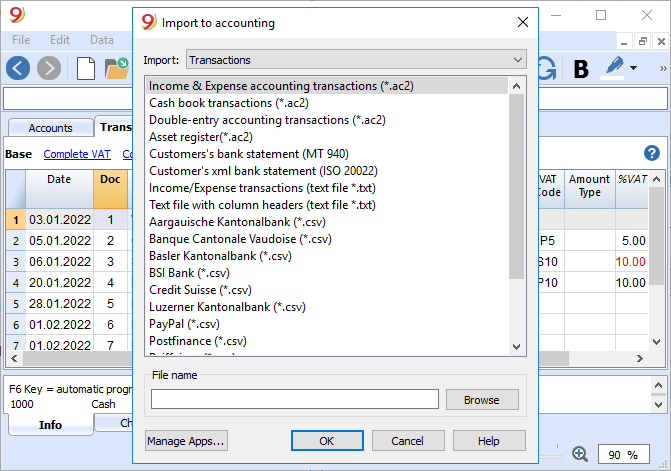Open help with blue question mark icon

[x=652, y=153]
